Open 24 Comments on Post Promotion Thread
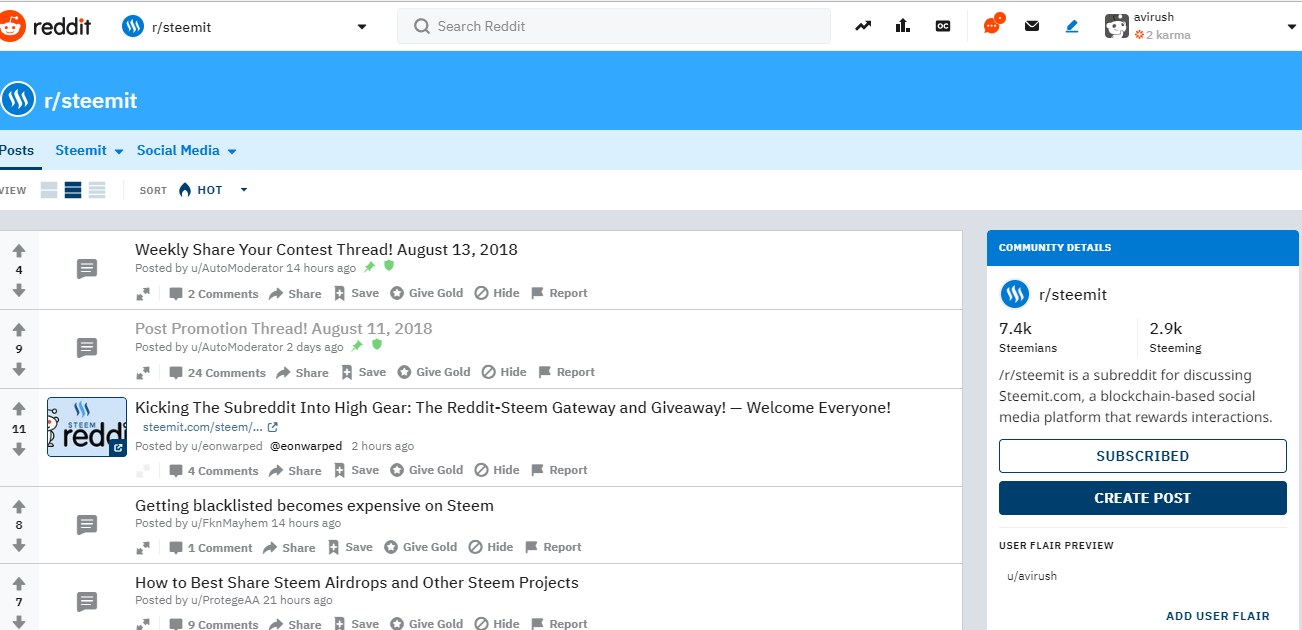 click(x=217, y=372)
